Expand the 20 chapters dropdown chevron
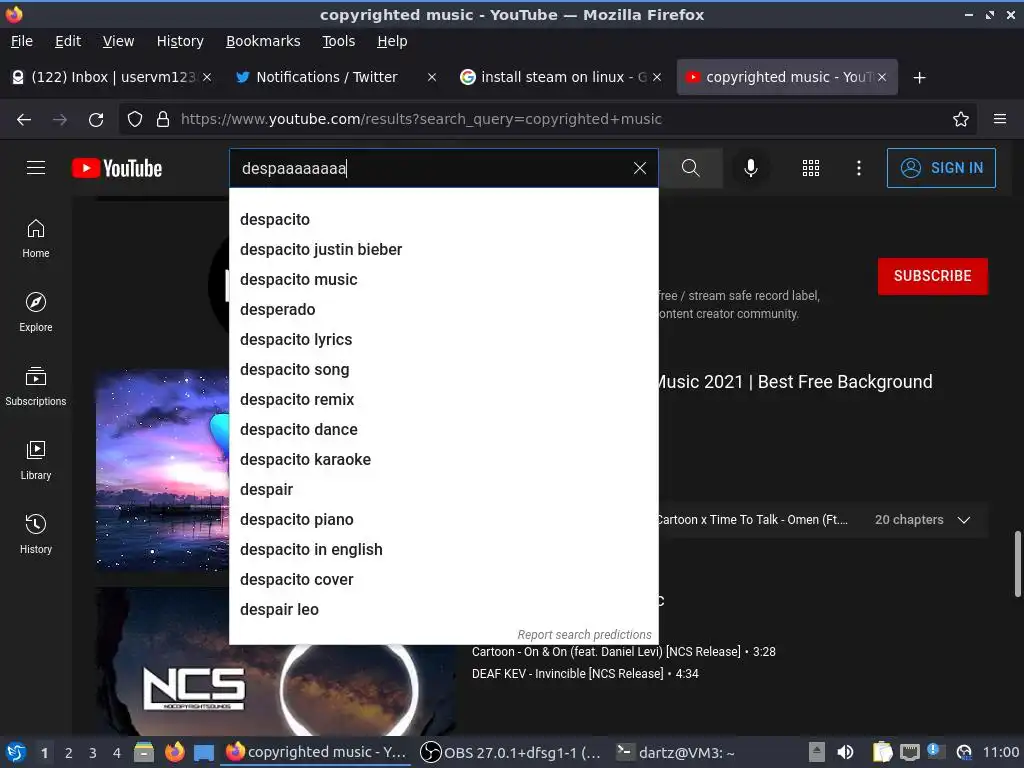 (x=964, y=520)
